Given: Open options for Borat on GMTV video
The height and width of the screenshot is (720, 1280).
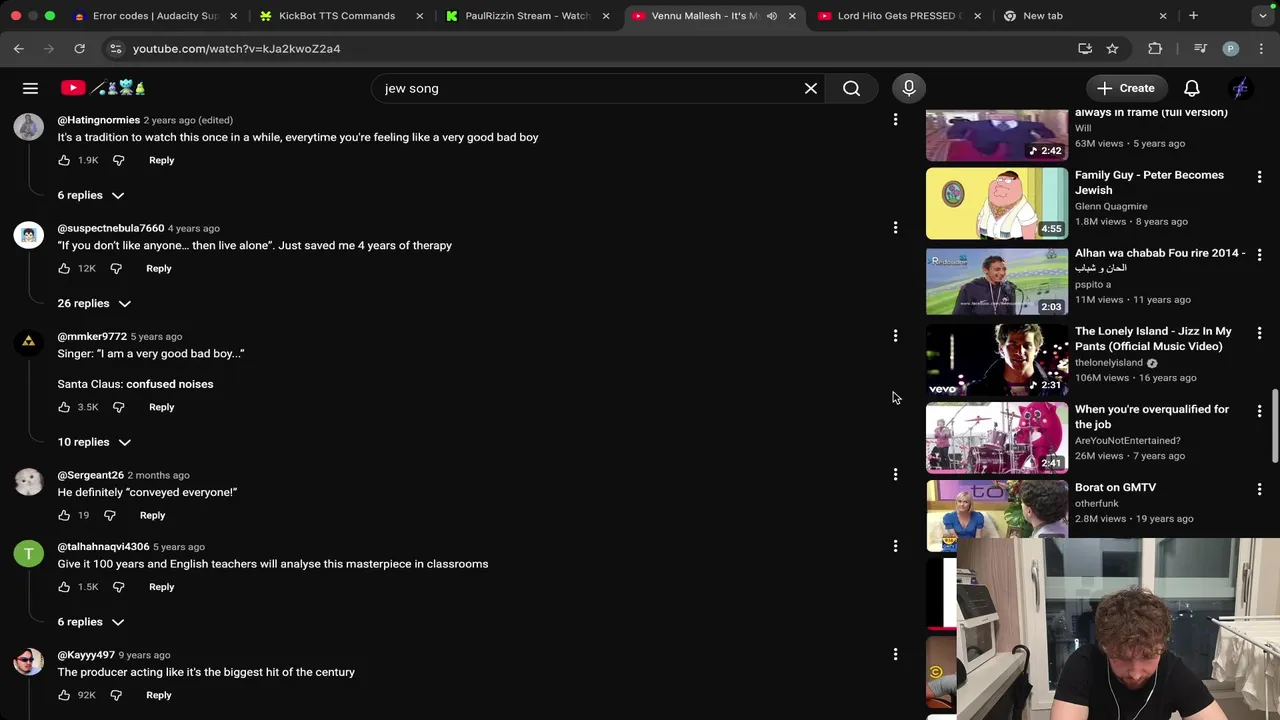Looking at the screenshot, I should 1259,488.
